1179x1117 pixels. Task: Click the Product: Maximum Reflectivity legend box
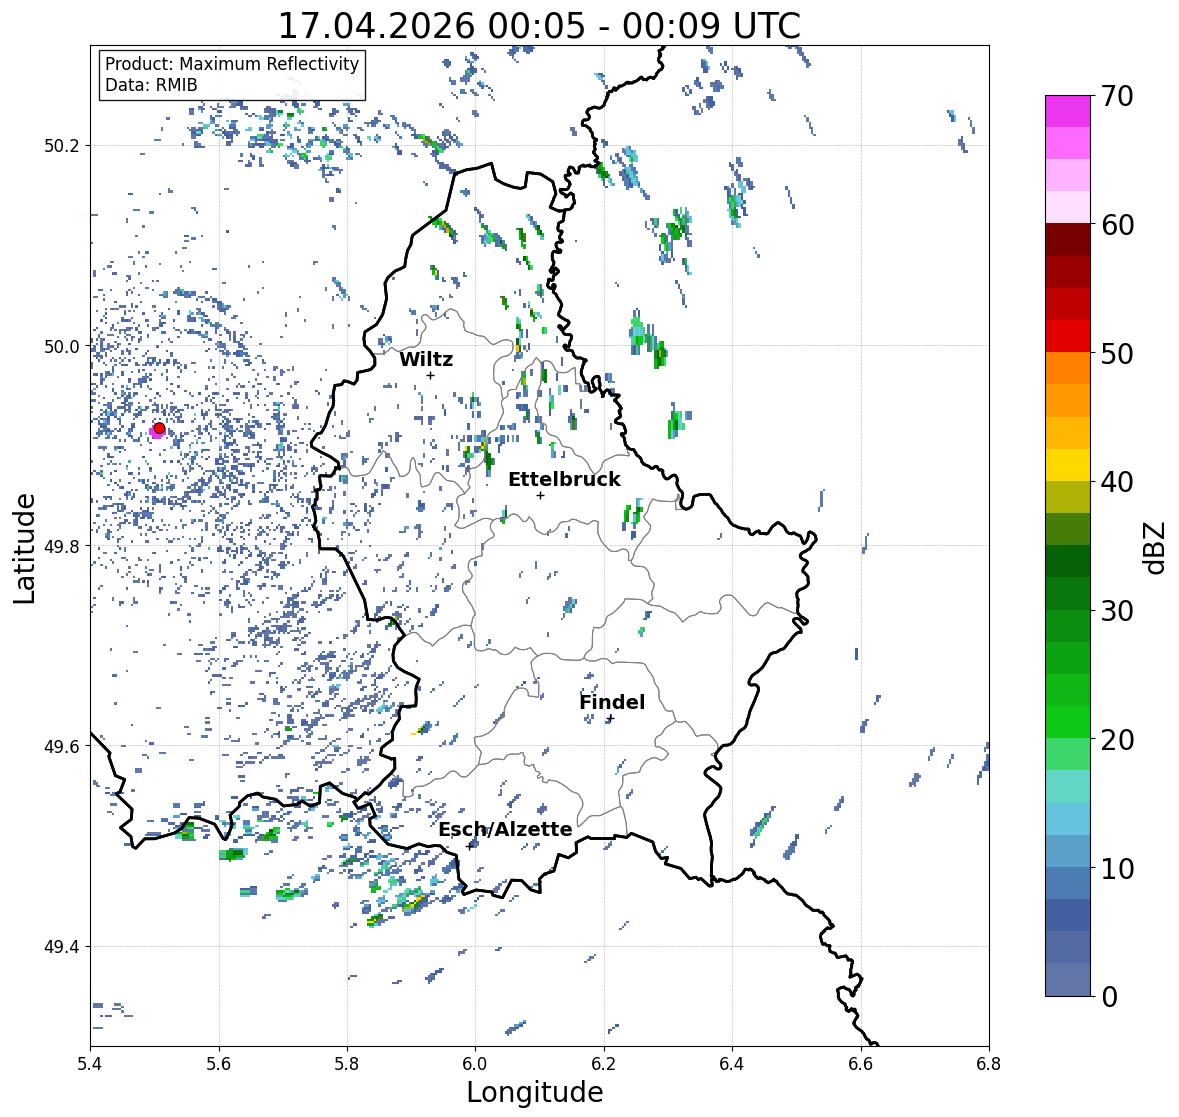coord(232,74)
